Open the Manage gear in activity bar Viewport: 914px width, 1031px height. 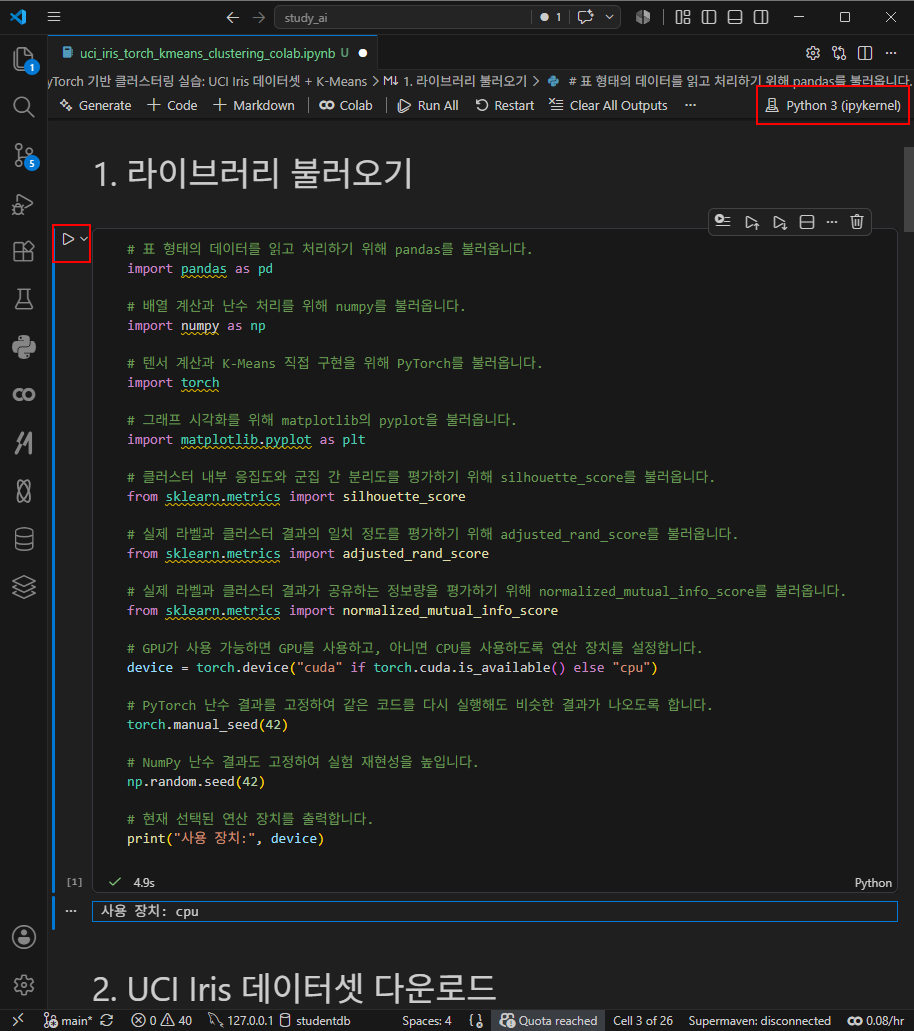click(24, 984)
